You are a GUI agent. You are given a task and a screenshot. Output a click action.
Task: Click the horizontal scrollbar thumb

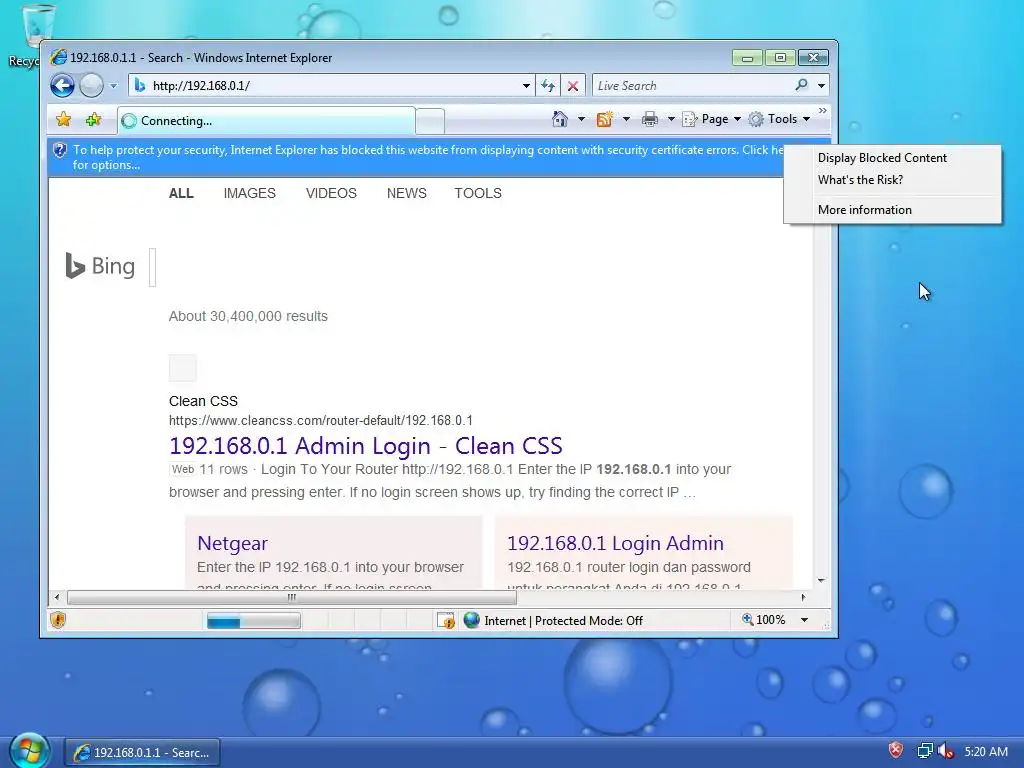[x=292, y=597]
